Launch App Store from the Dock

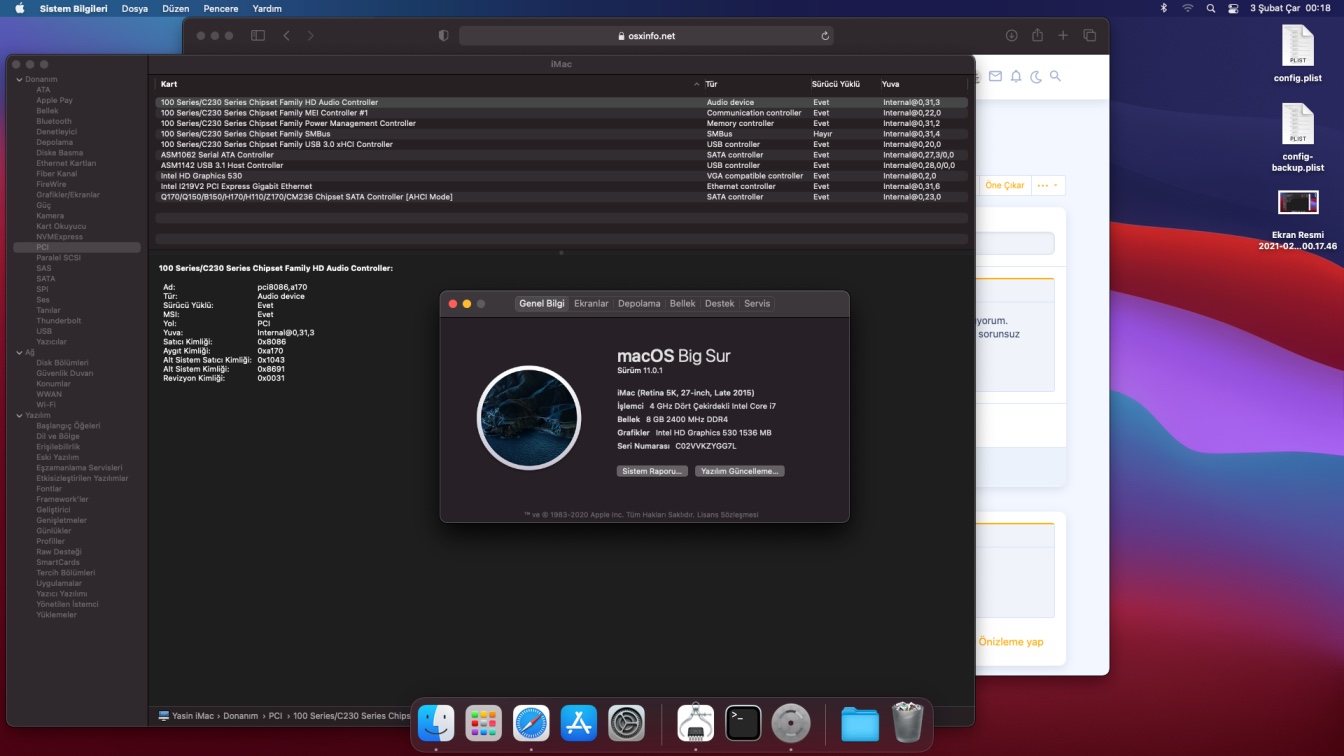579,723
